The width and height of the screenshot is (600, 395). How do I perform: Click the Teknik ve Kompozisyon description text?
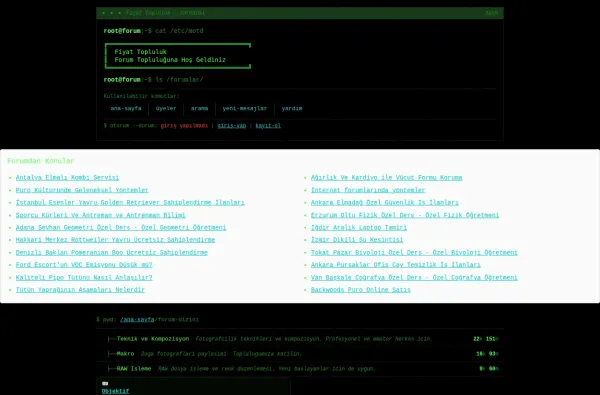coord(314,339)
